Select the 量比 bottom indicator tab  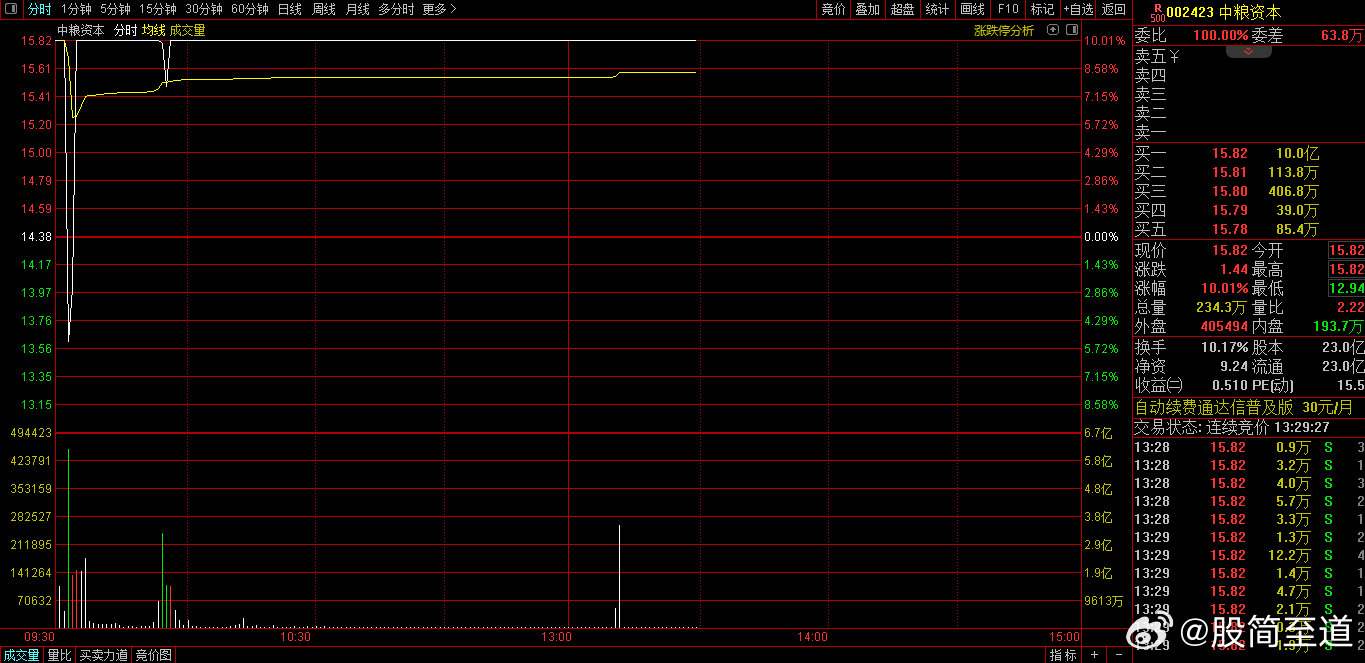(x=59, y=655)
